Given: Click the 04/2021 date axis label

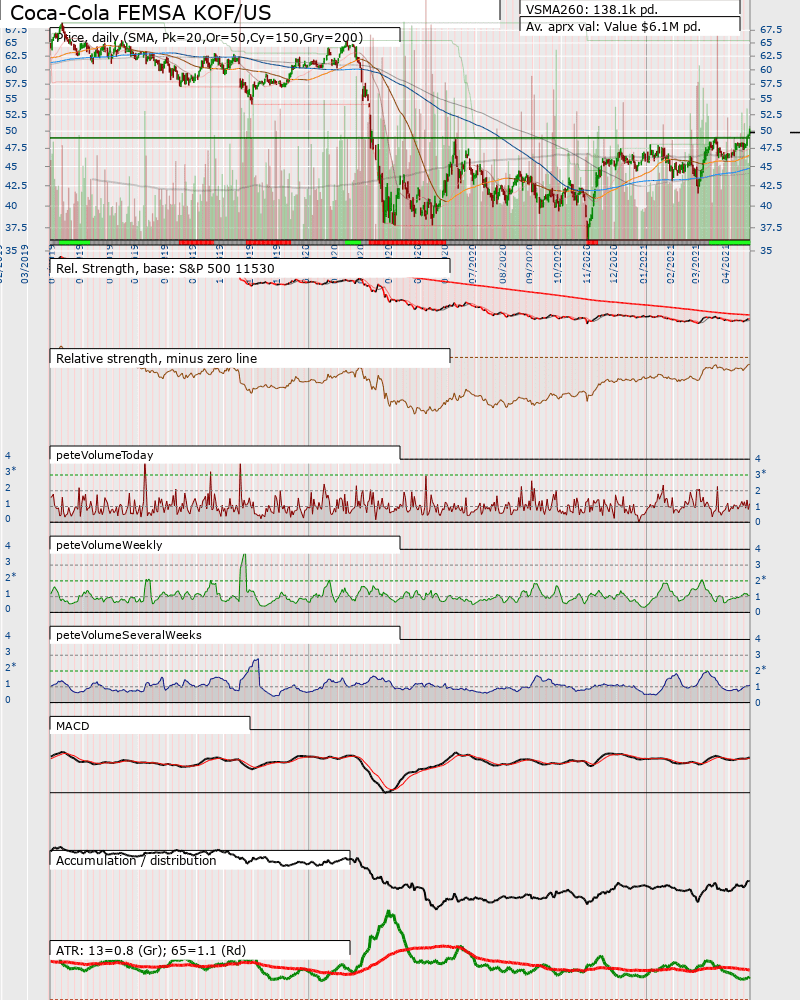Looking at the screenshot, I should [725, 265].
